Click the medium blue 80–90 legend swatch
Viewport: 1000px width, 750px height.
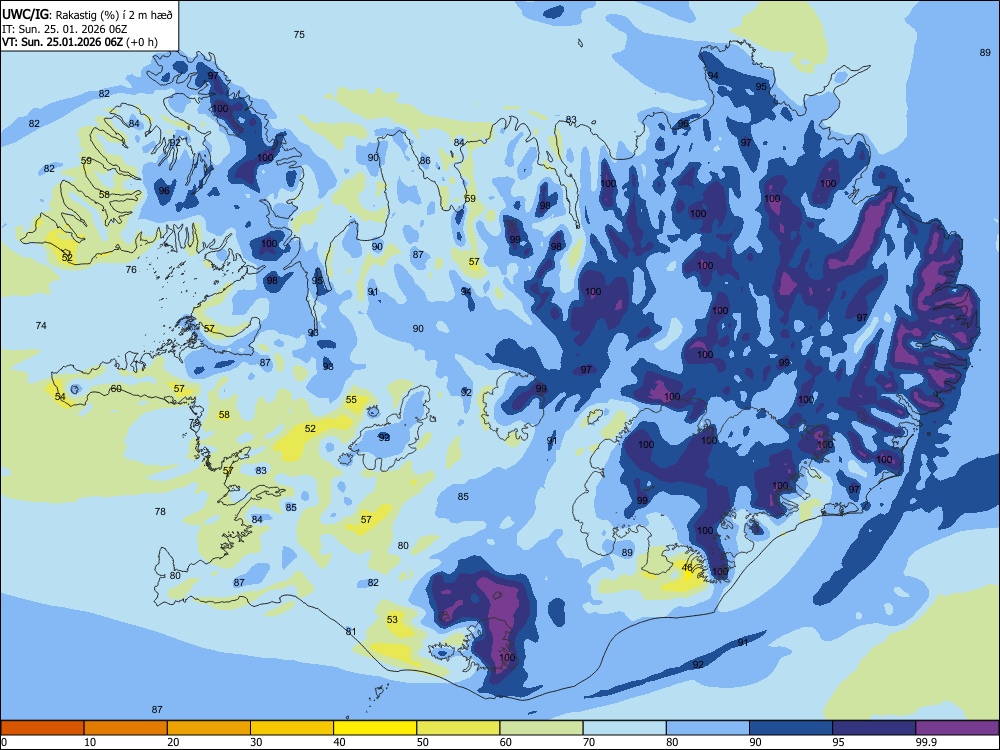(708, 728)
